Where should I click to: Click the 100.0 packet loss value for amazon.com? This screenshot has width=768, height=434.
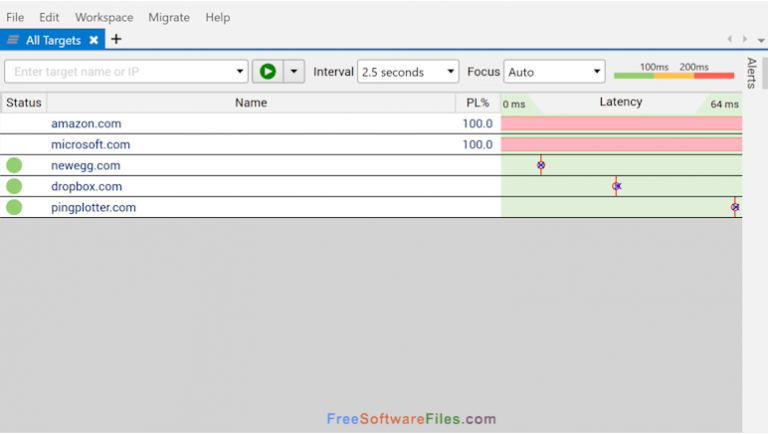pyautogui.click(x=478, y=123)
